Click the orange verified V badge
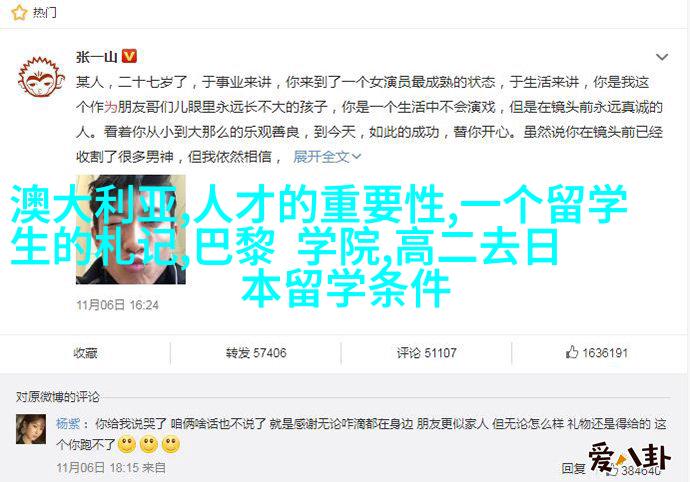Viewport: 690px width, 482px height. (129, 56)
